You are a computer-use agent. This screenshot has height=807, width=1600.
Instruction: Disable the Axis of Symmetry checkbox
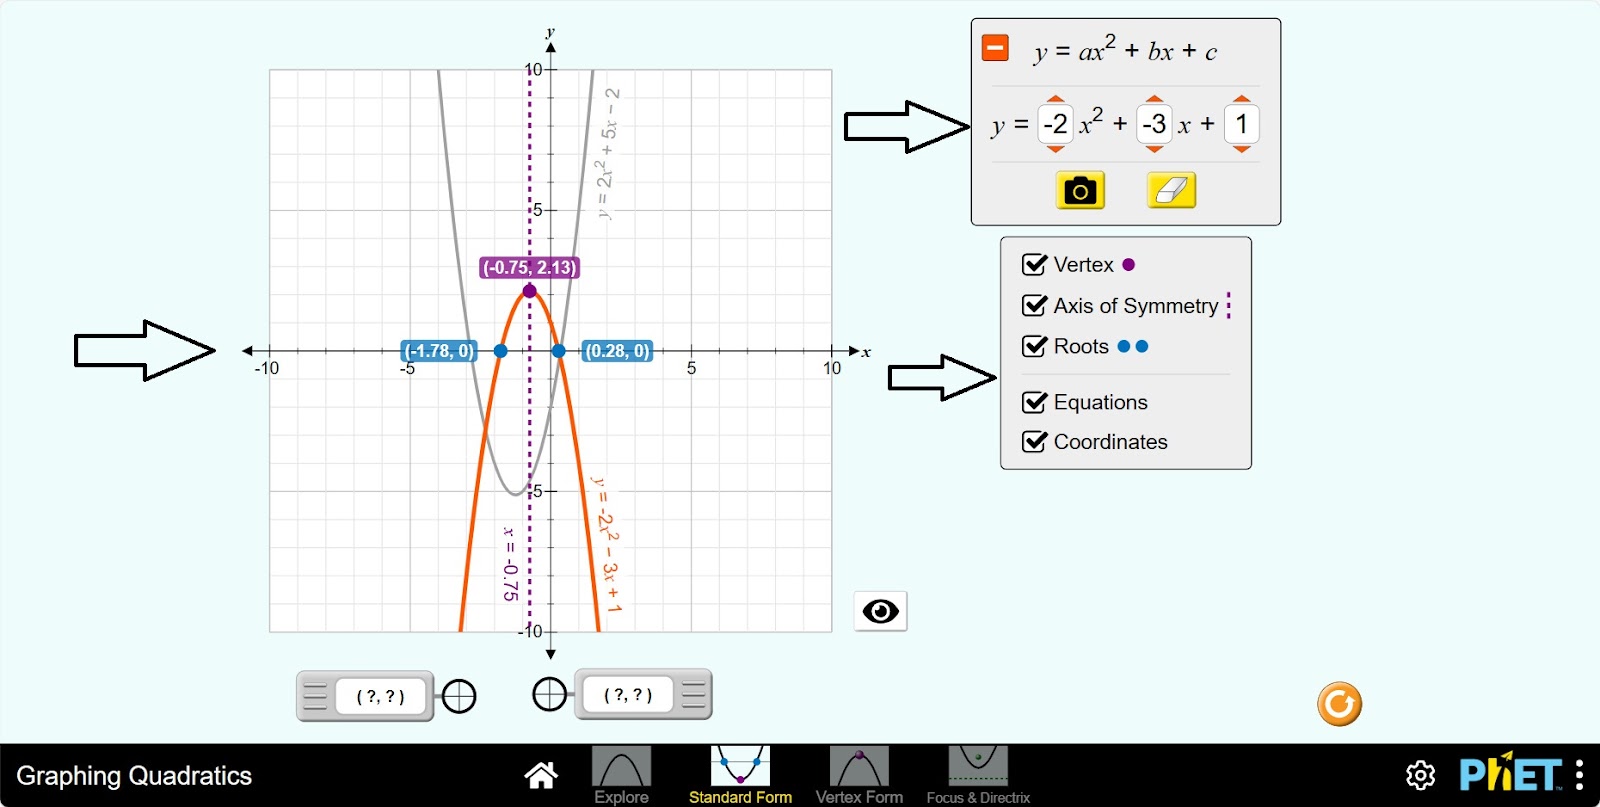[x=1034, y=306]
